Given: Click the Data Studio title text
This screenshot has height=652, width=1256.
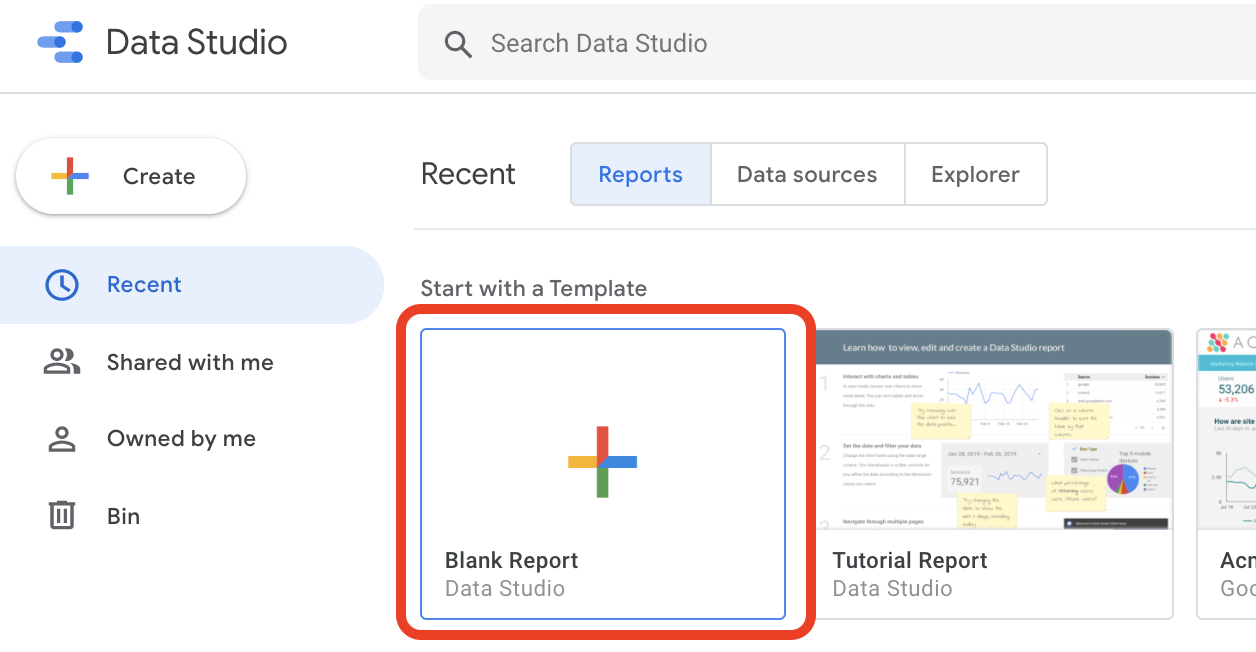Looking at the screenshot, I should tap(197, 42).
